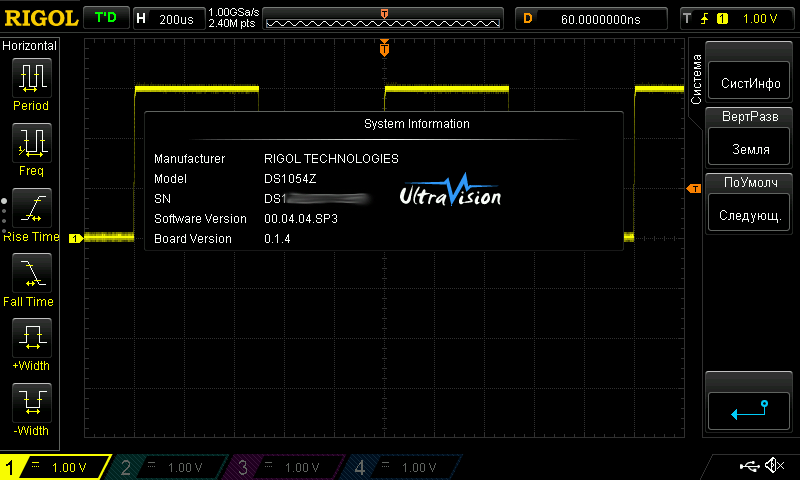This screenshot has height=480, width=800.
Task: Click the Board Version label
Action: pyautogui.click(x=192, y=239)
